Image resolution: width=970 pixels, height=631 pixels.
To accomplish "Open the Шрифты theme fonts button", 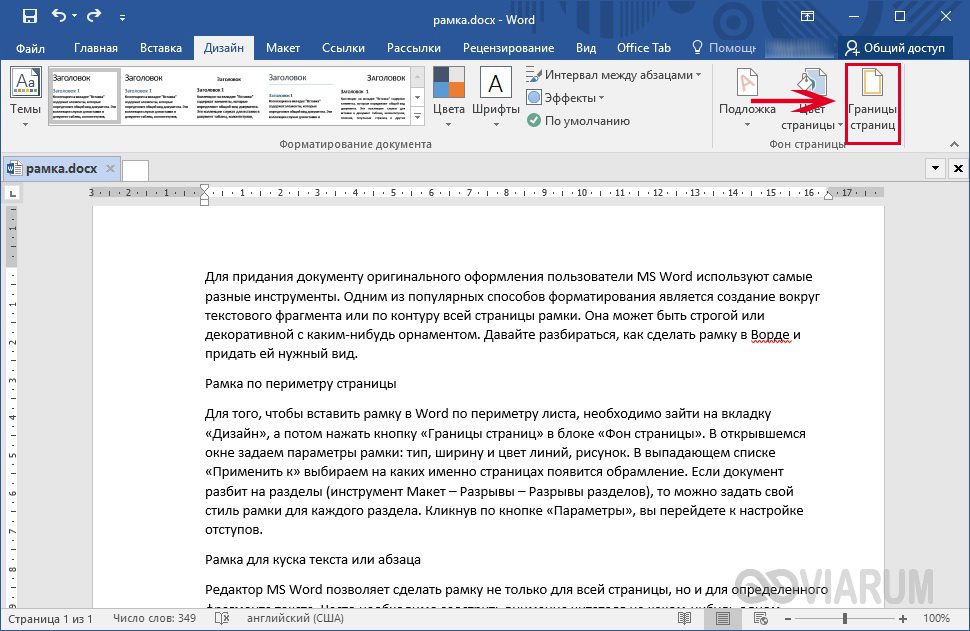I will [x=496, y=97].
